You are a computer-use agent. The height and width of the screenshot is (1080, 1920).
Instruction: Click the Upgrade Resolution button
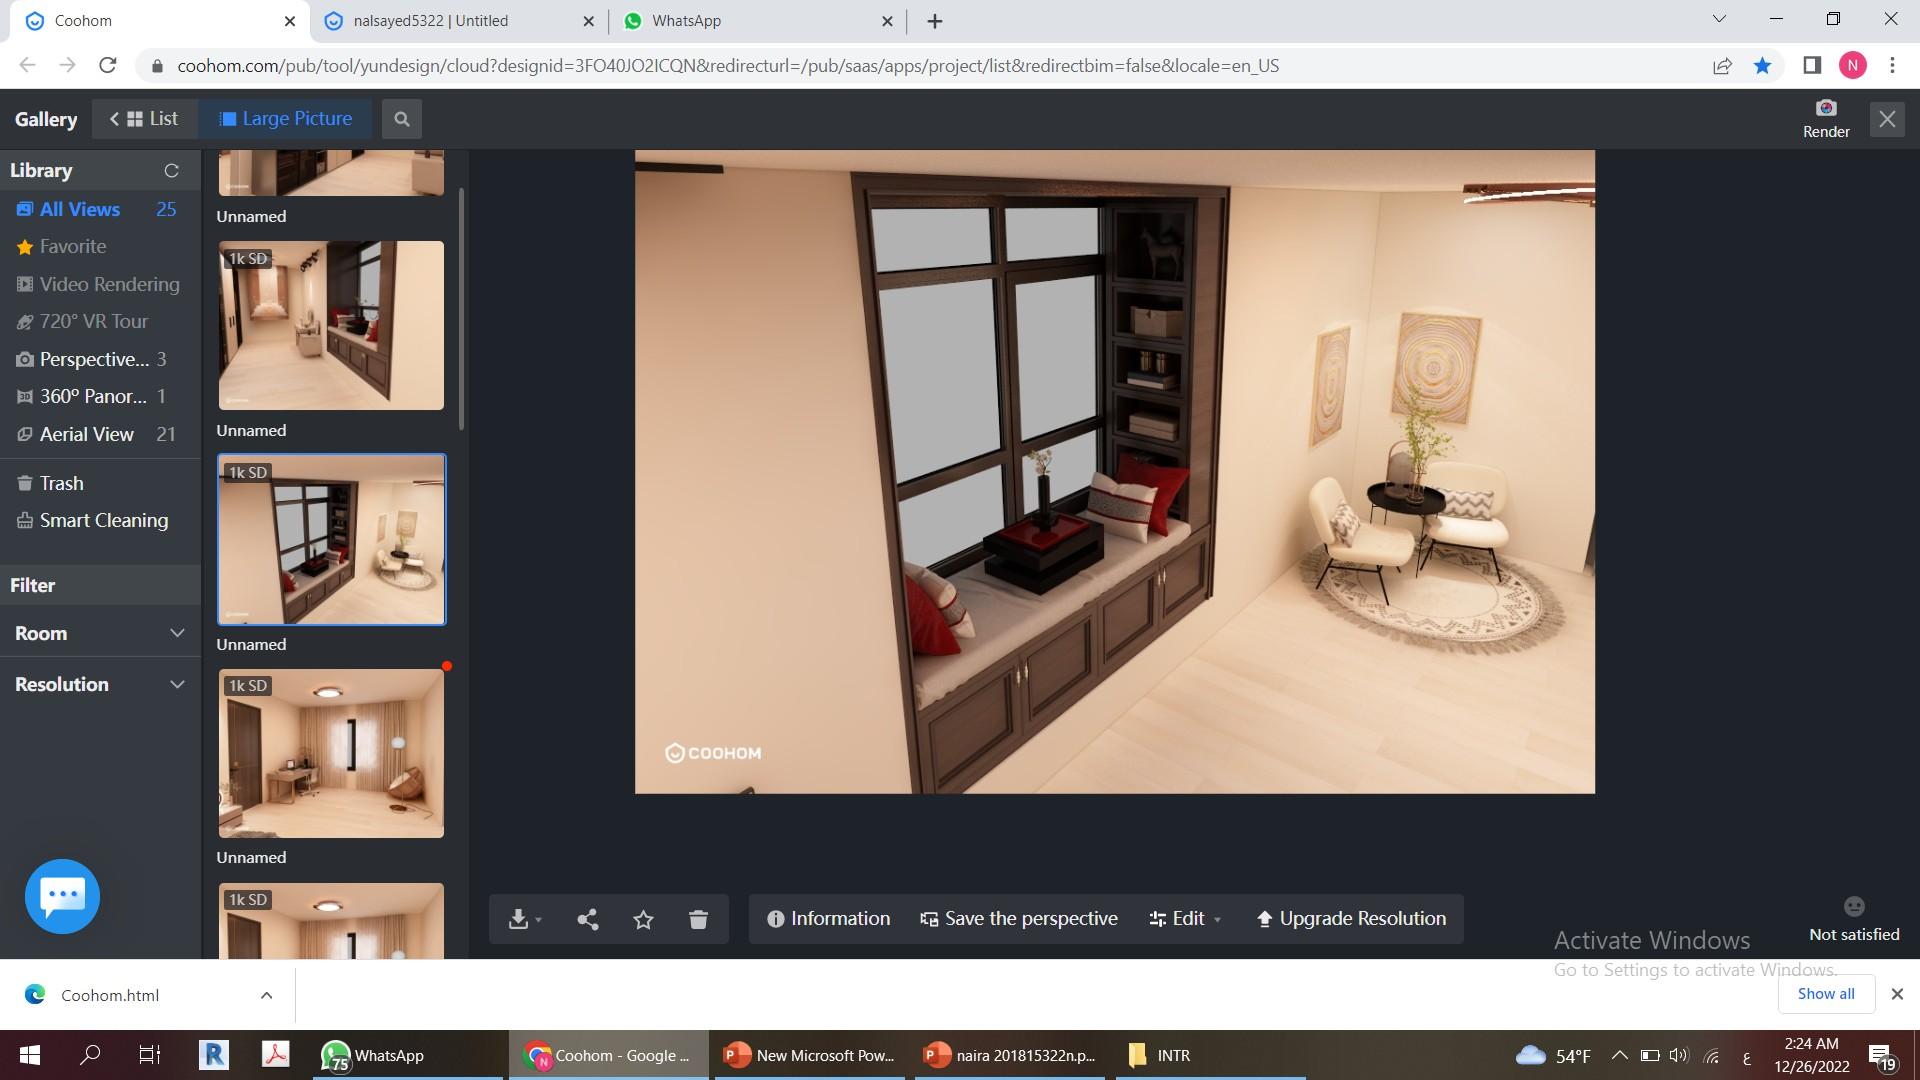pos(1351,919)
